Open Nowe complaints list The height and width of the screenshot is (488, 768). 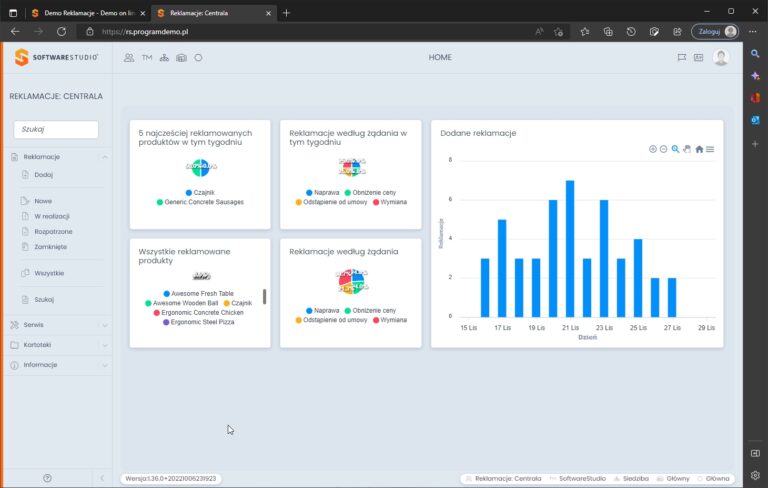[x=43, y=201]
